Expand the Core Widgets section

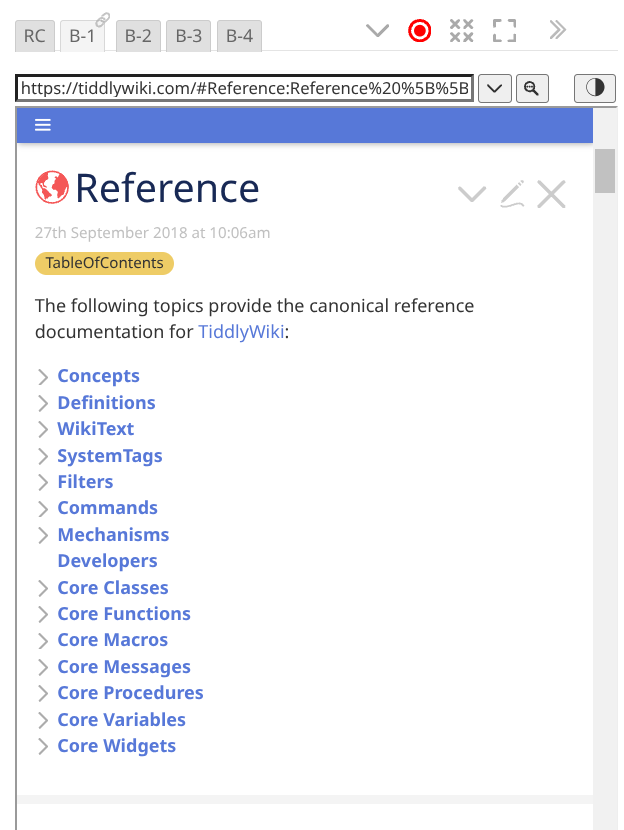(43, 746)
